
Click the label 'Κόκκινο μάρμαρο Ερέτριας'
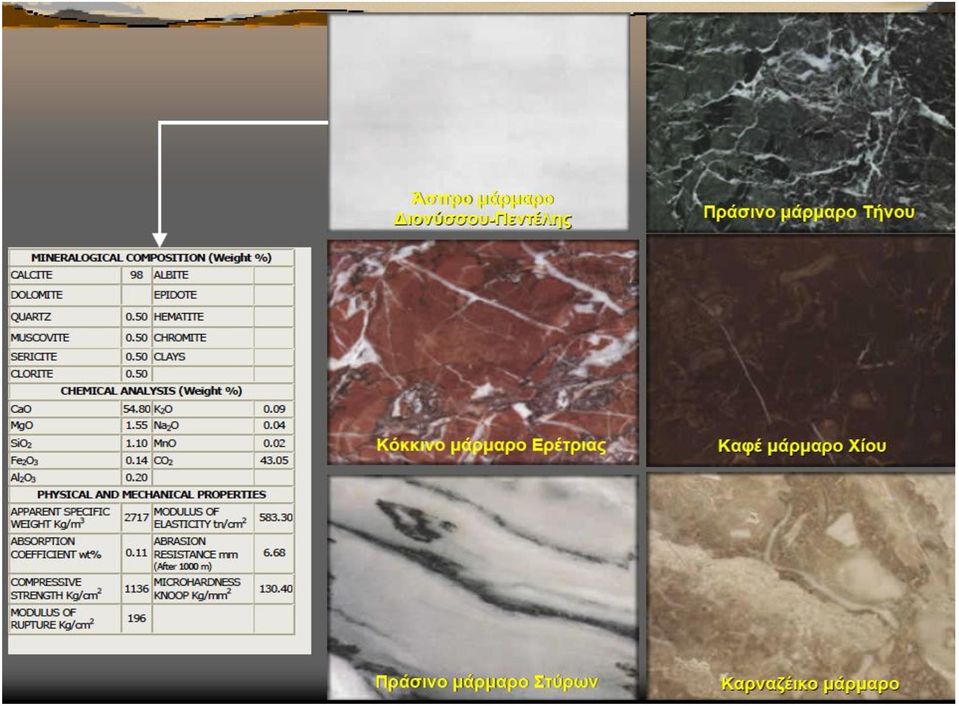pos(491,445)
